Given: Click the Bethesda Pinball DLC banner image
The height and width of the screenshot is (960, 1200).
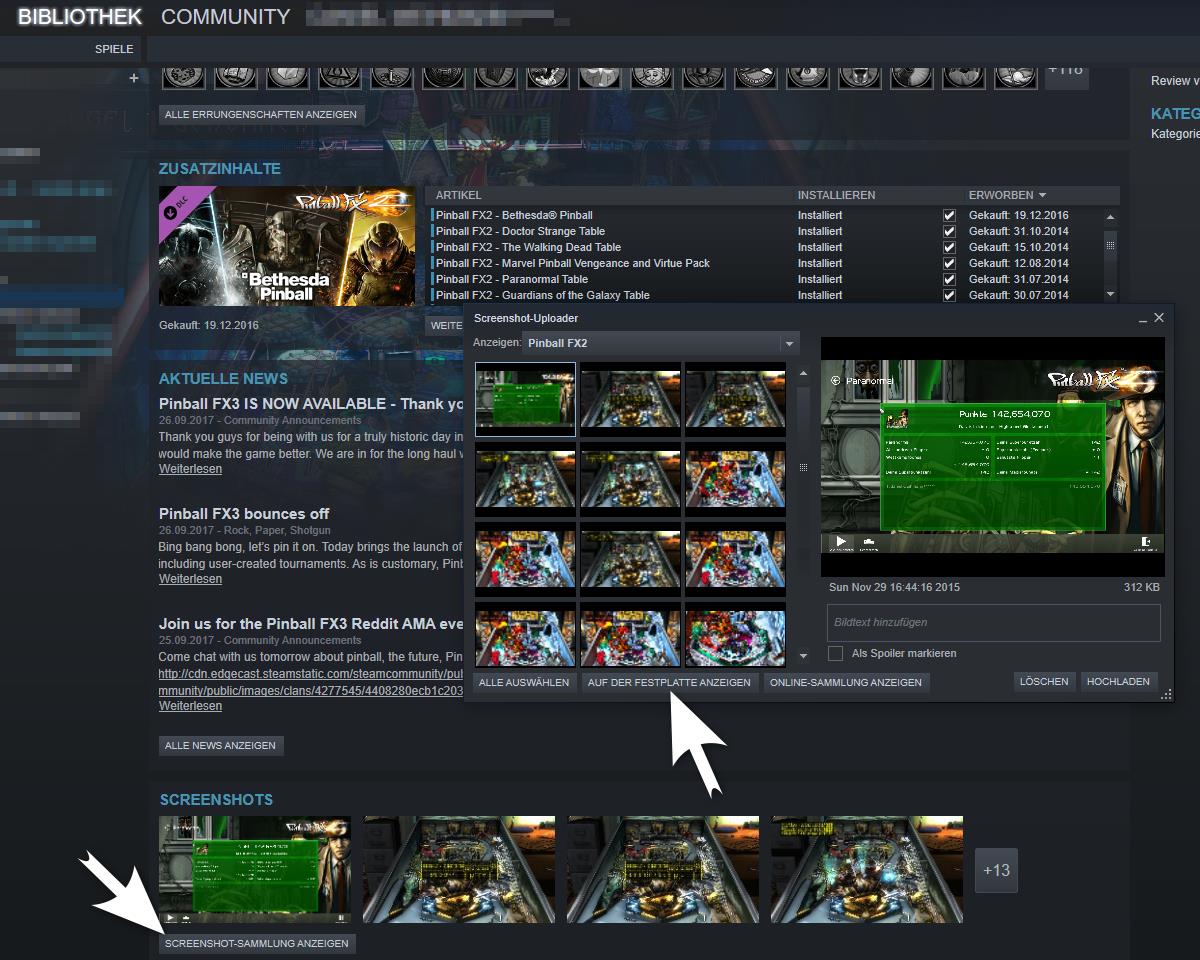Looking at the screenshot, I should pyautogui.click(x=286, y=245).
